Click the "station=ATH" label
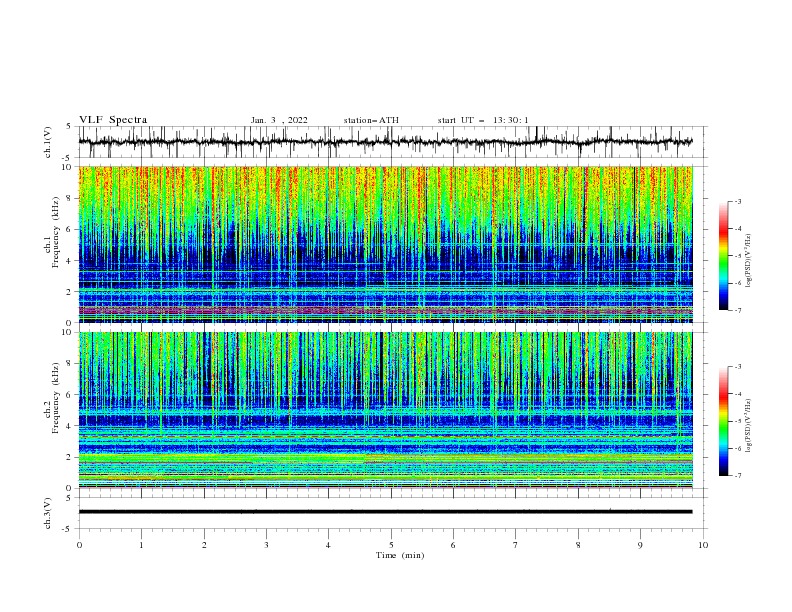This screenshot has width=792, height=612. (371, 120)
